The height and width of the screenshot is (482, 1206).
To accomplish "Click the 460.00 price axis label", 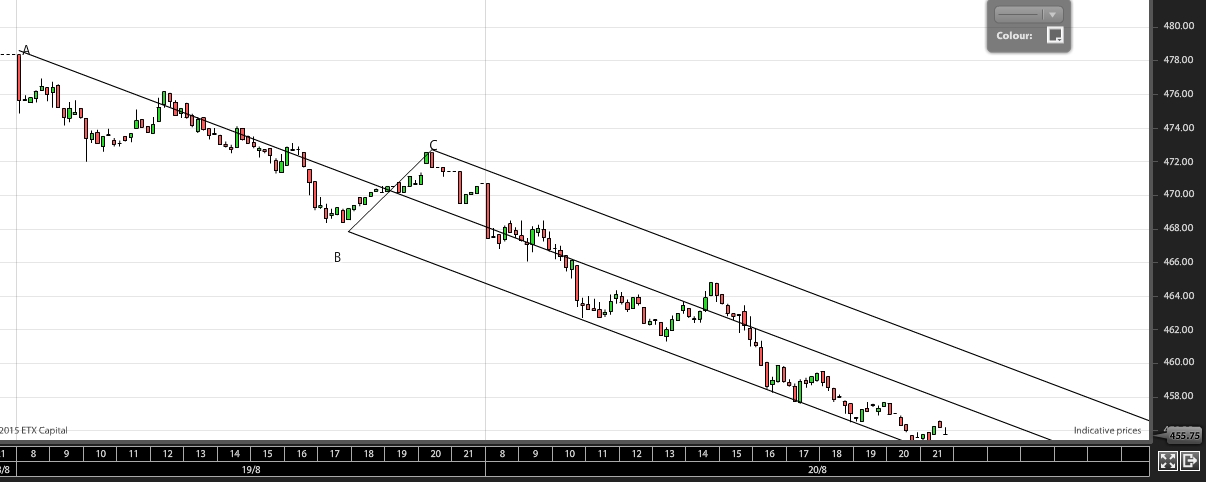I will point(1179,362).
